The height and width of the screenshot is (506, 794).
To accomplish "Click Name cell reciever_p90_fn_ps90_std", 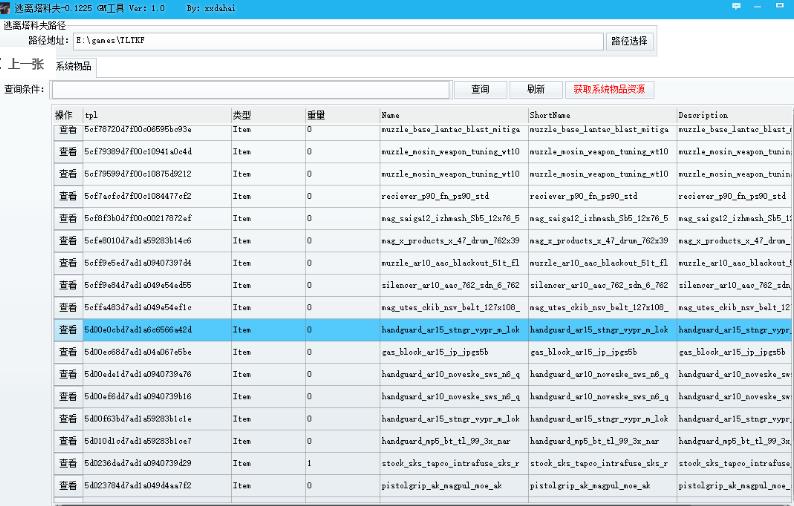I will pyautogui.click(x=454, y=196).
